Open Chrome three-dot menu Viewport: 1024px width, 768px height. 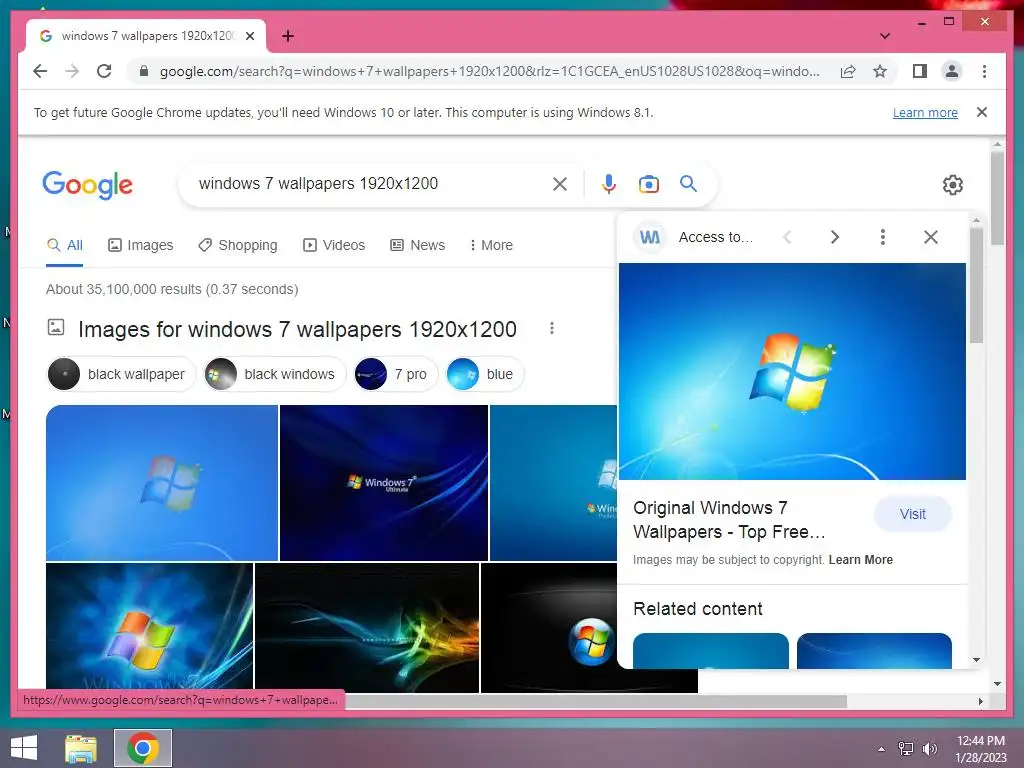(984, 71)
